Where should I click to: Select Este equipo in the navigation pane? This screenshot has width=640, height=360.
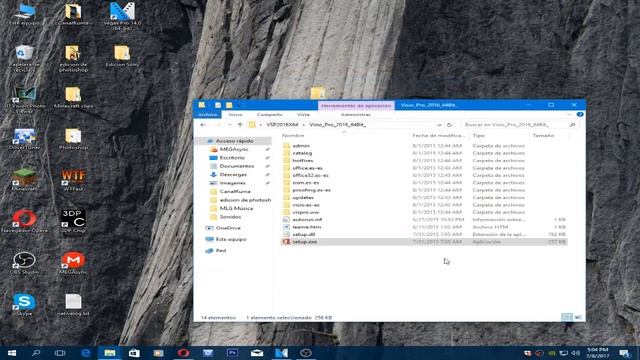[231, 239]
